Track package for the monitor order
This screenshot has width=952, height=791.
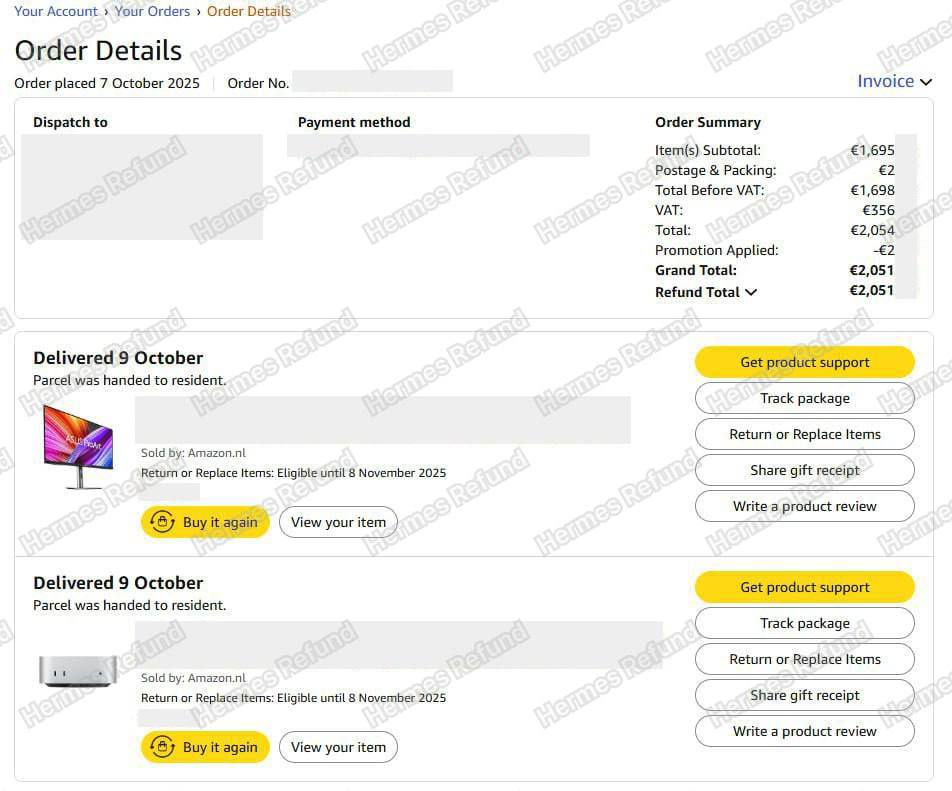coord(804,398)
